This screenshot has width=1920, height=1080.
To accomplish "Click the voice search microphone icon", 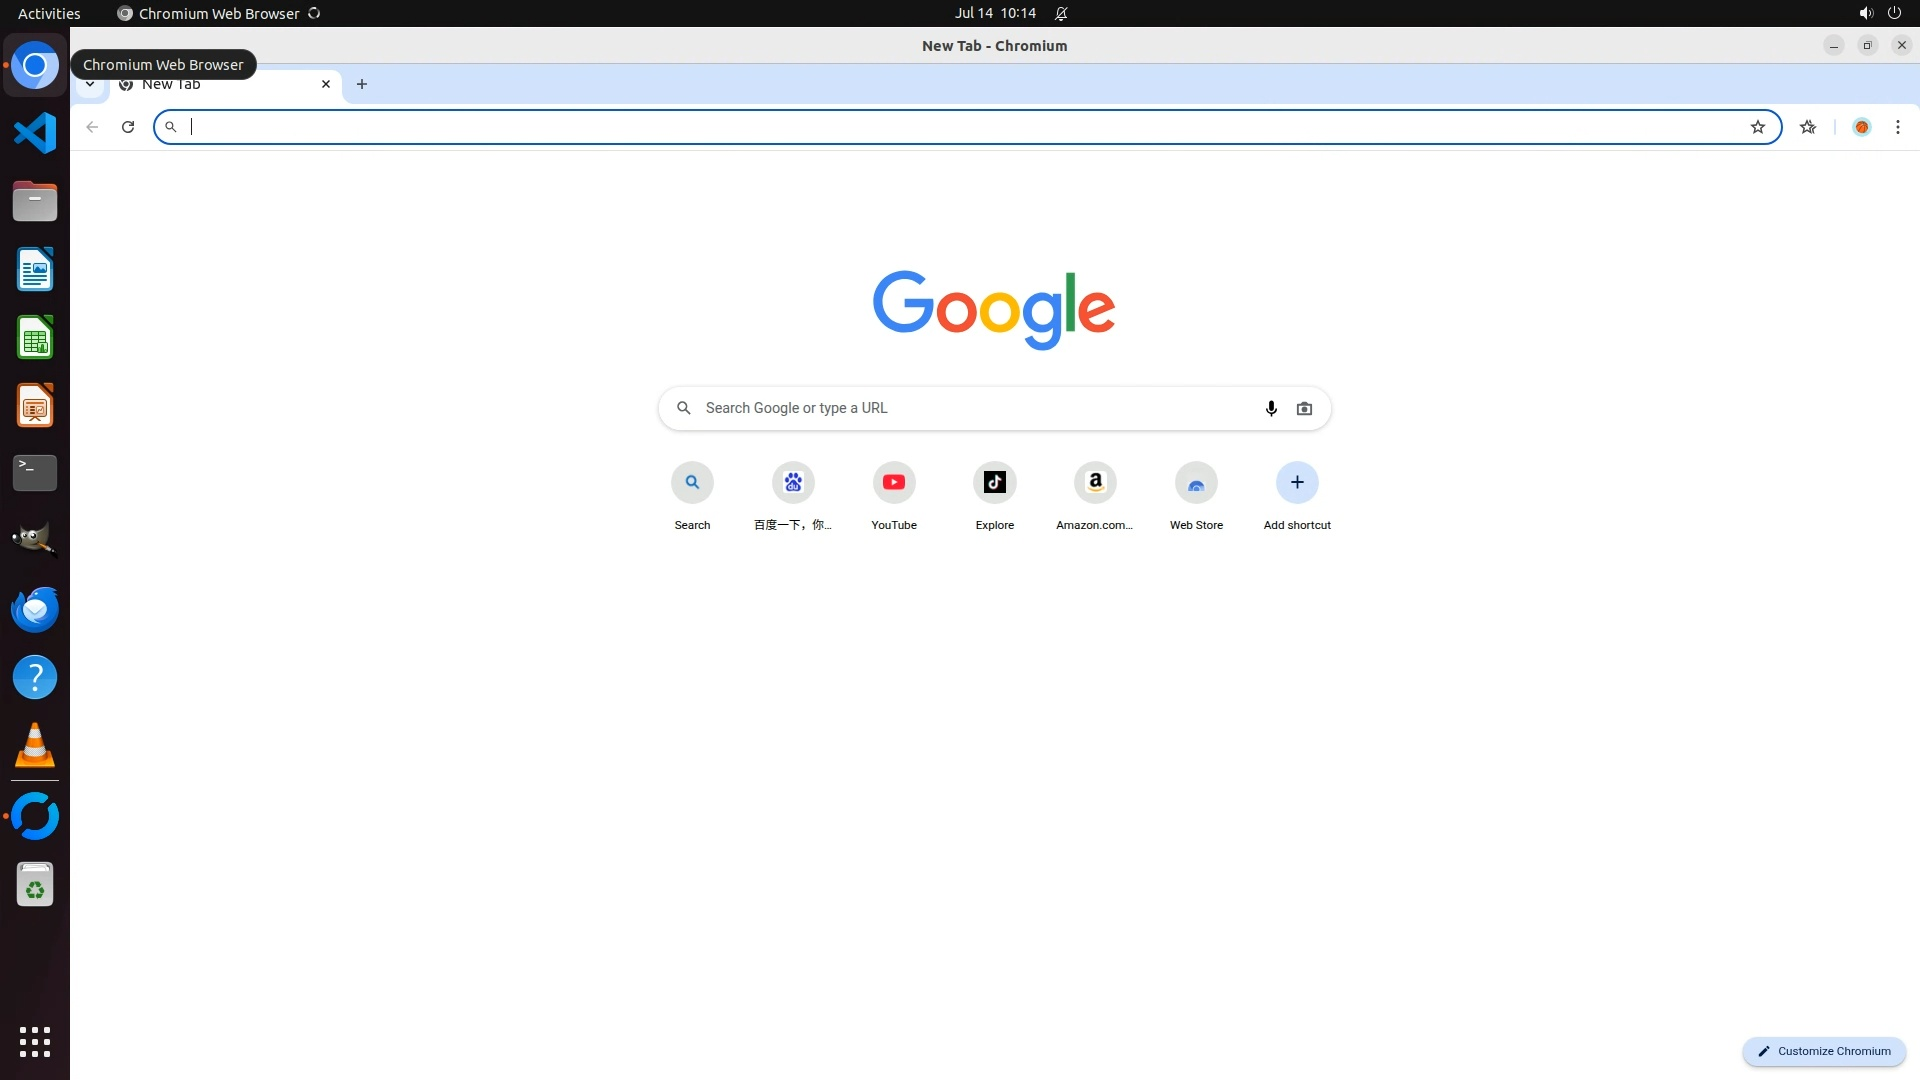I will pyautogui.click(x=1271, y=408).
